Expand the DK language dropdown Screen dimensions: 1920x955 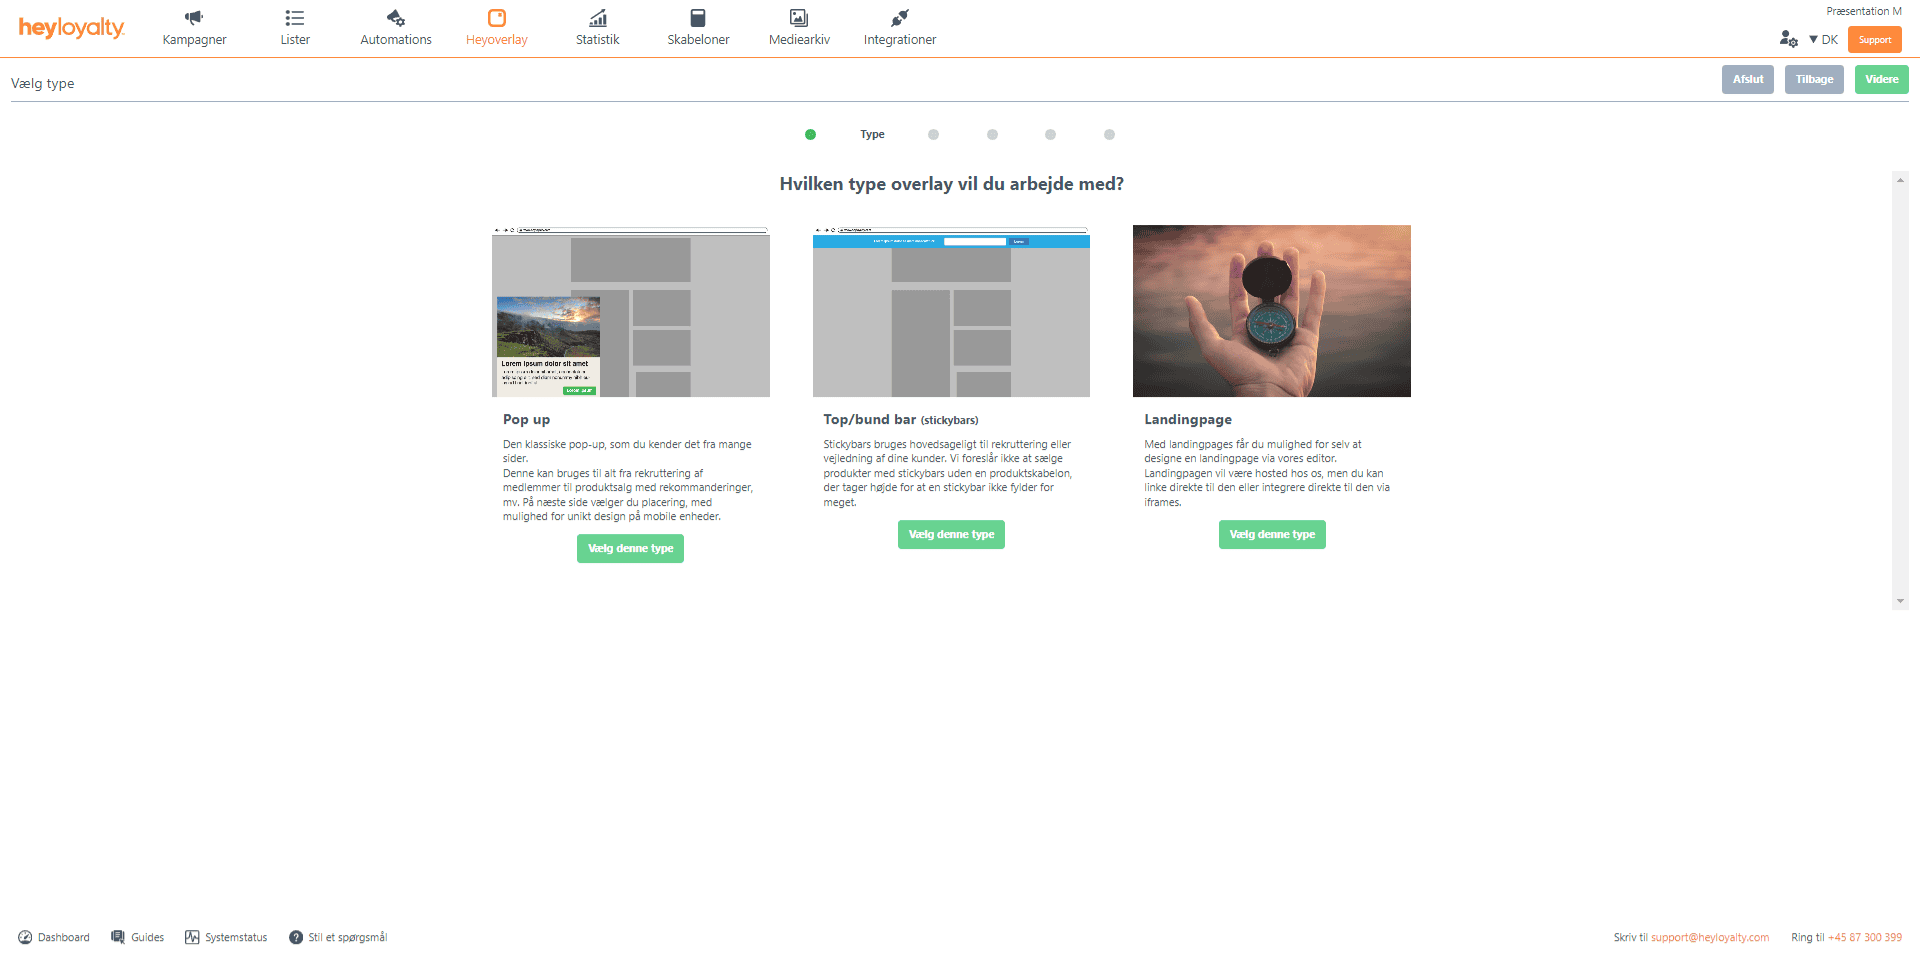[1823, 40]
